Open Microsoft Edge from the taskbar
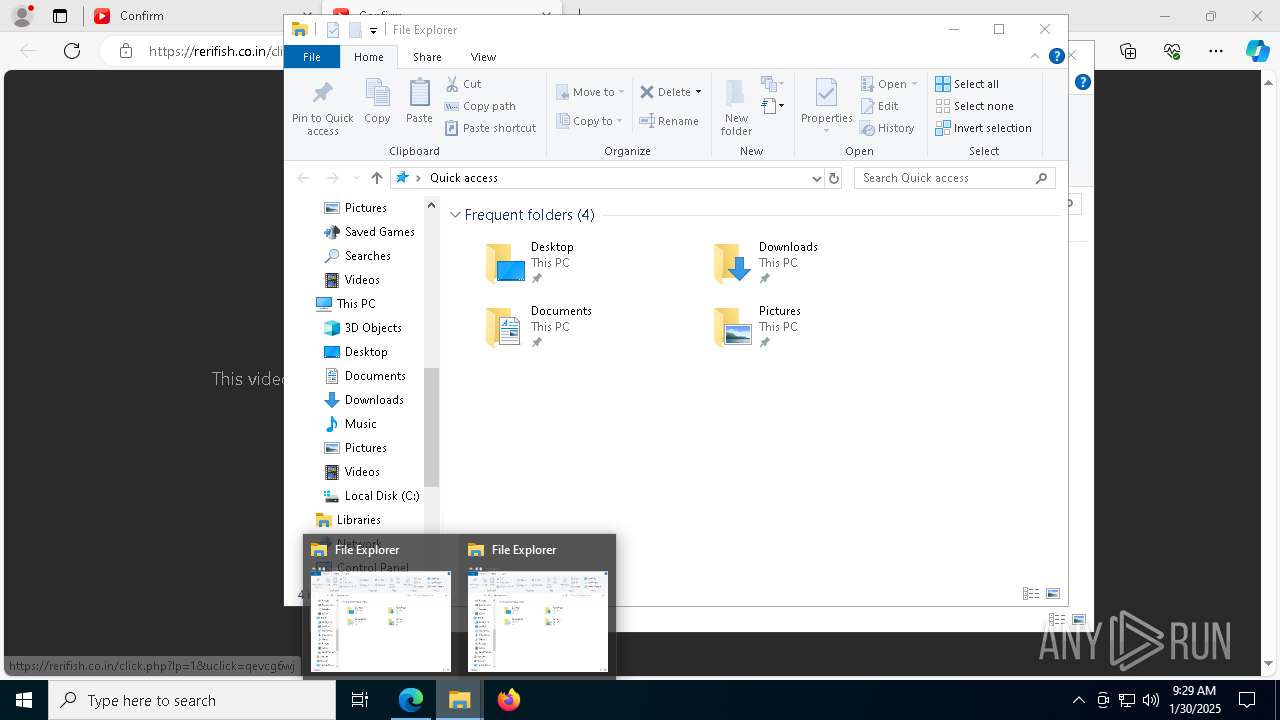This screenshot has height=720, width=1280. click(411, 700)
